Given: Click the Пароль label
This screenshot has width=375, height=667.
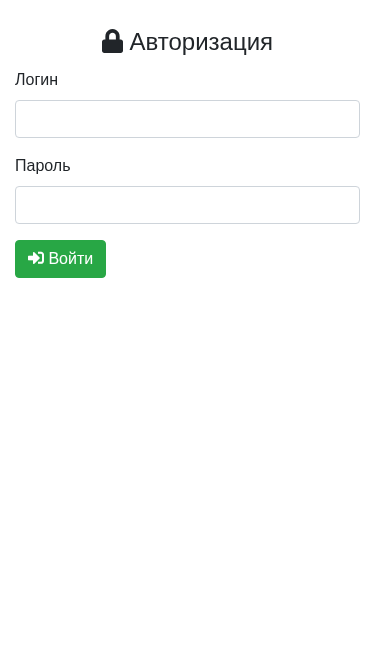Looking at the screenshot, I should (x=43, y=165).
